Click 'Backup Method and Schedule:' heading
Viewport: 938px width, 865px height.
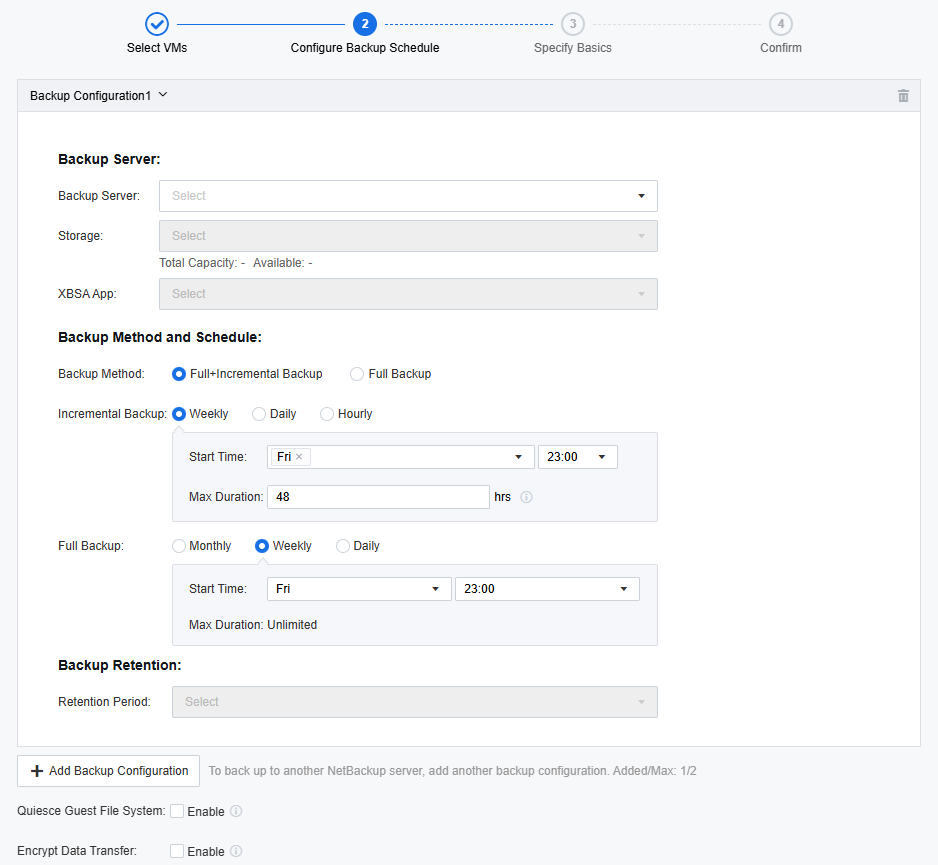coord(160,337)
